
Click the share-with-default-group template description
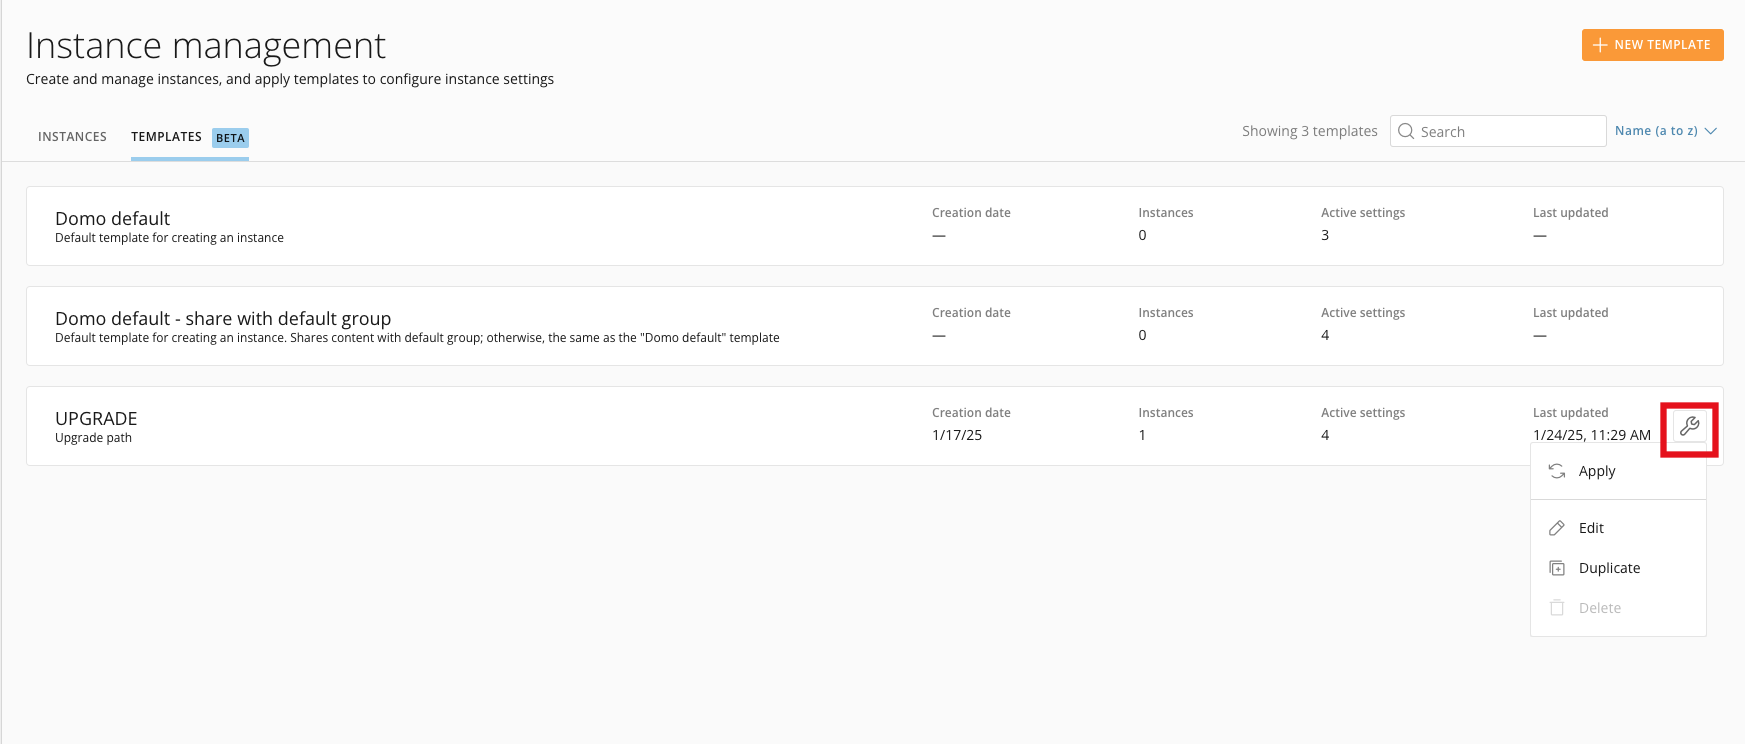pos(417,338)
